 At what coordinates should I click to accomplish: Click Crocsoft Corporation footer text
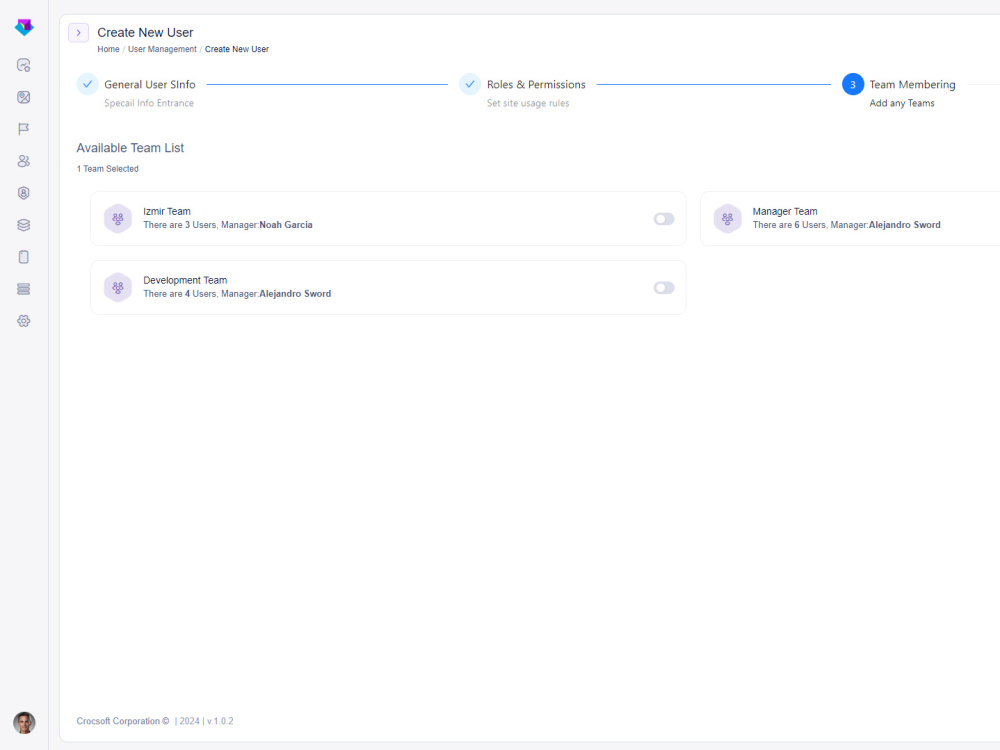coord(122,721)
